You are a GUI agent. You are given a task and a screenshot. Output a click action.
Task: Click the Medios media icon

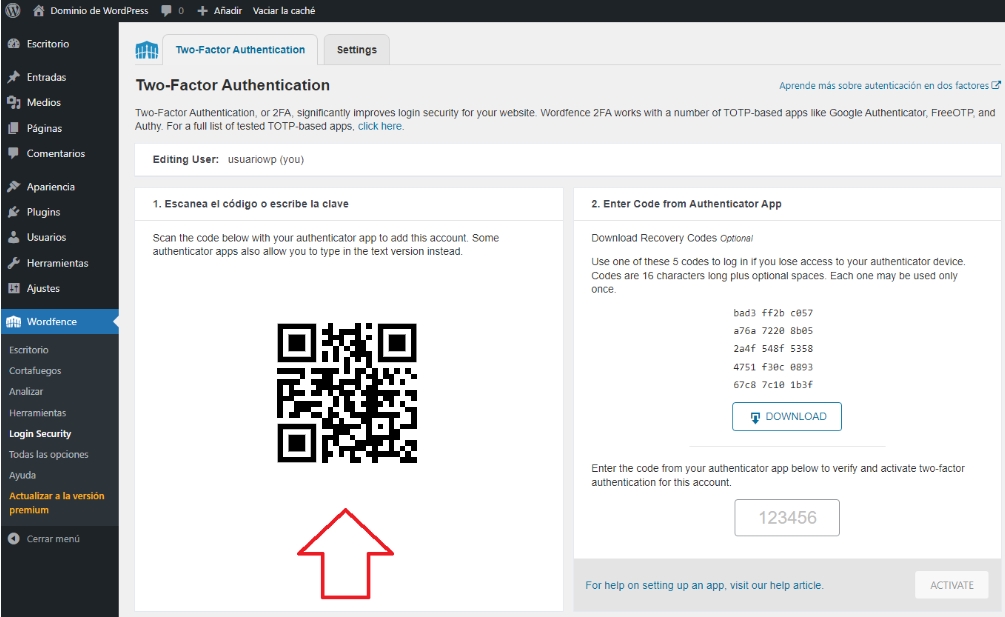point(13,103)
